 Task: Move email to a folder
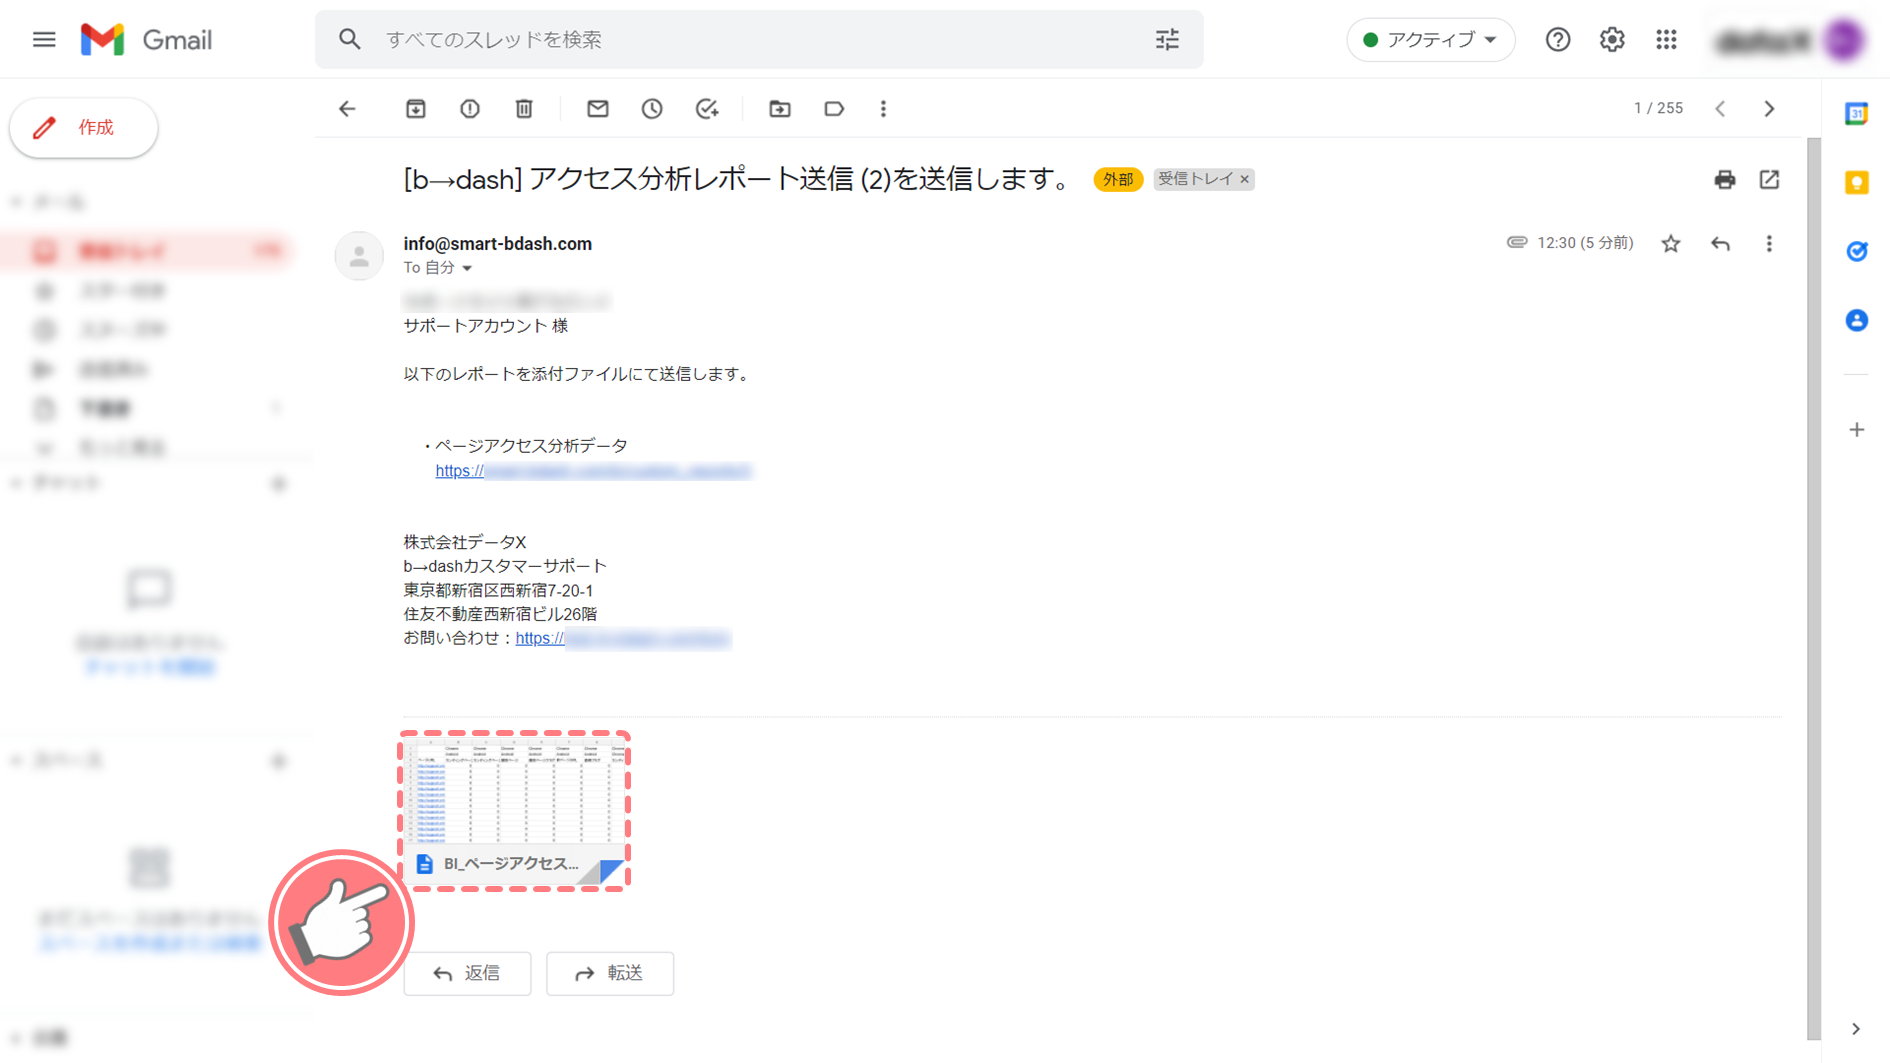780,108
